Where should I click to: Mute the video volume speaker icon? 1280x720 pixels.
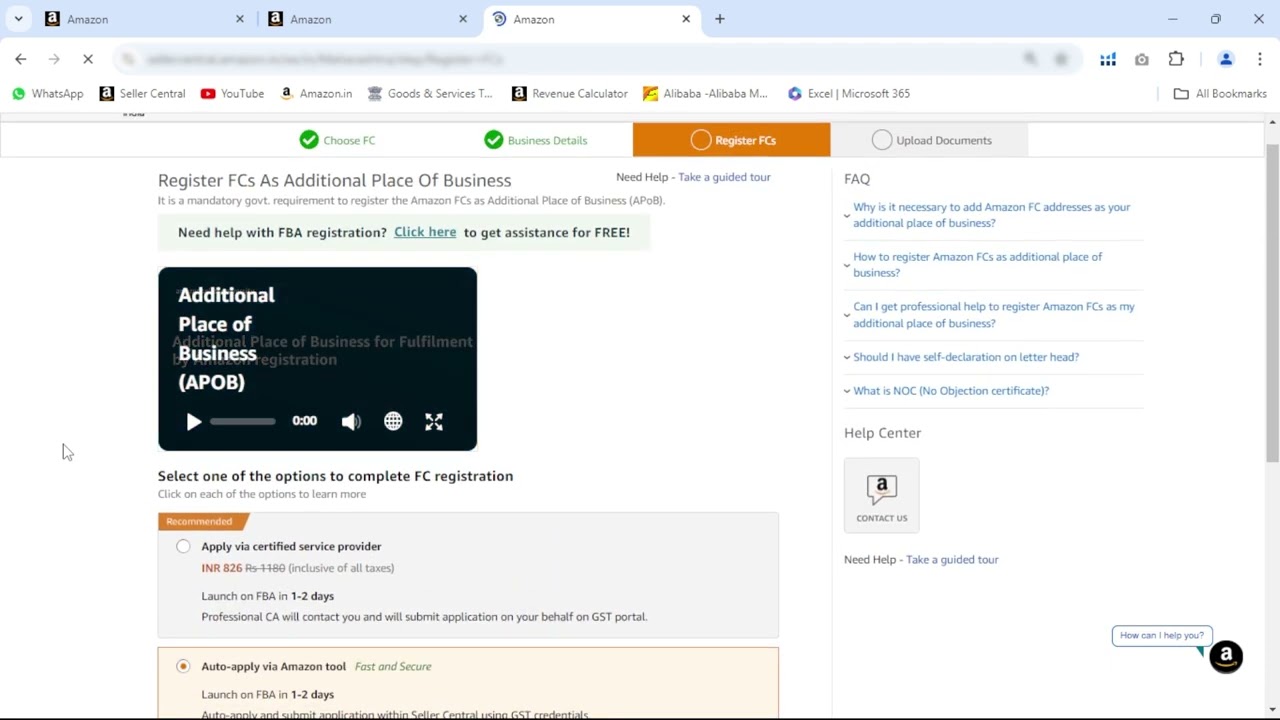tap(351, 422)
